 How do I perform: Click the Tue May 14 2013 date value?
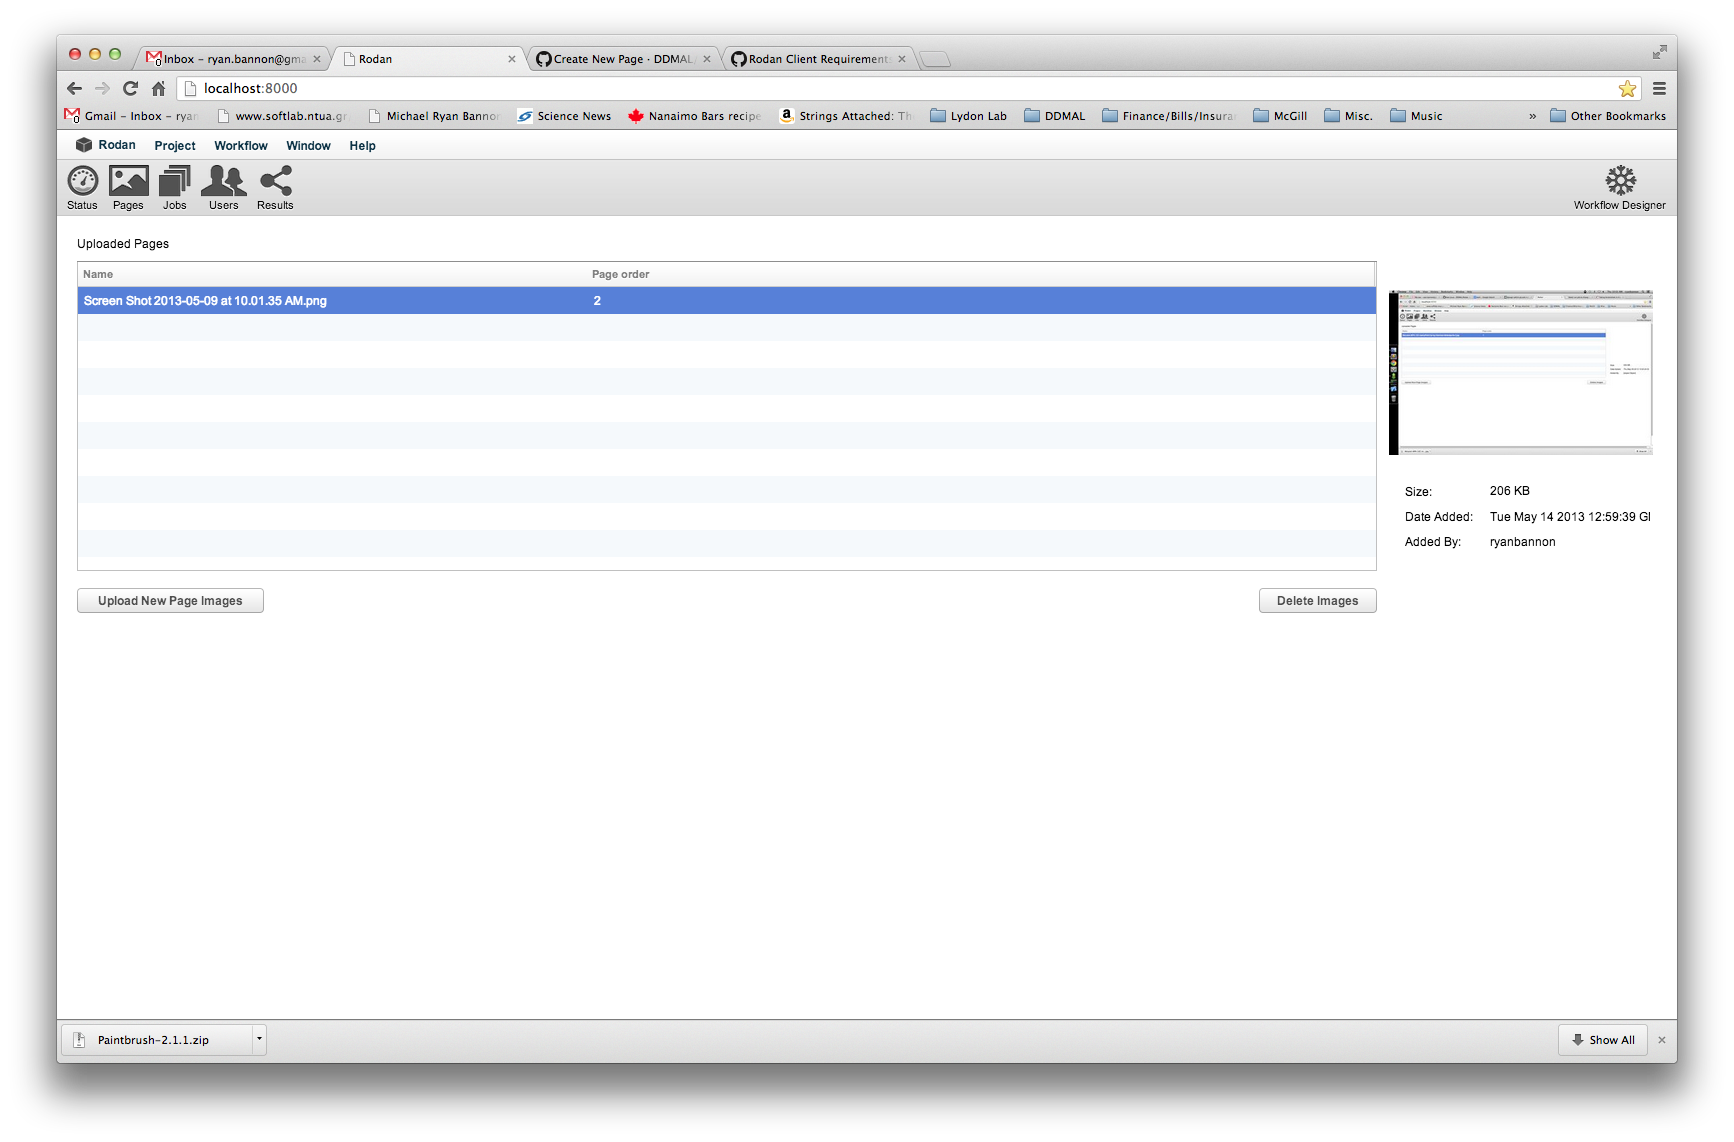pos(1570,517)
